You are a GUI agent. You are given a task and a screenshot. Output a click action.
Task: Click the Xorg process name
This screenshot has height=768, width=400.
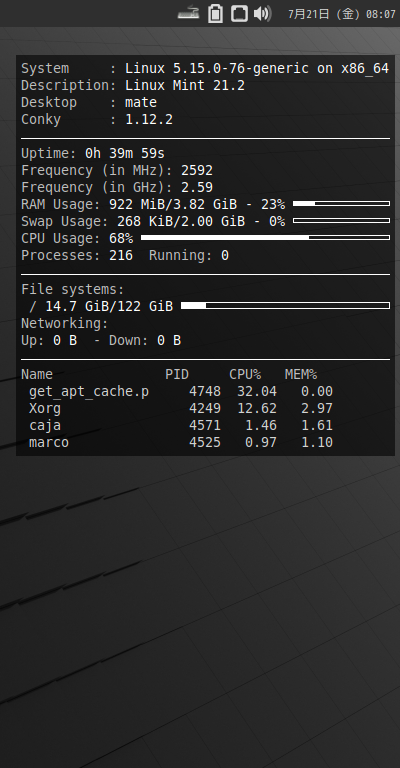click(45, 409)
